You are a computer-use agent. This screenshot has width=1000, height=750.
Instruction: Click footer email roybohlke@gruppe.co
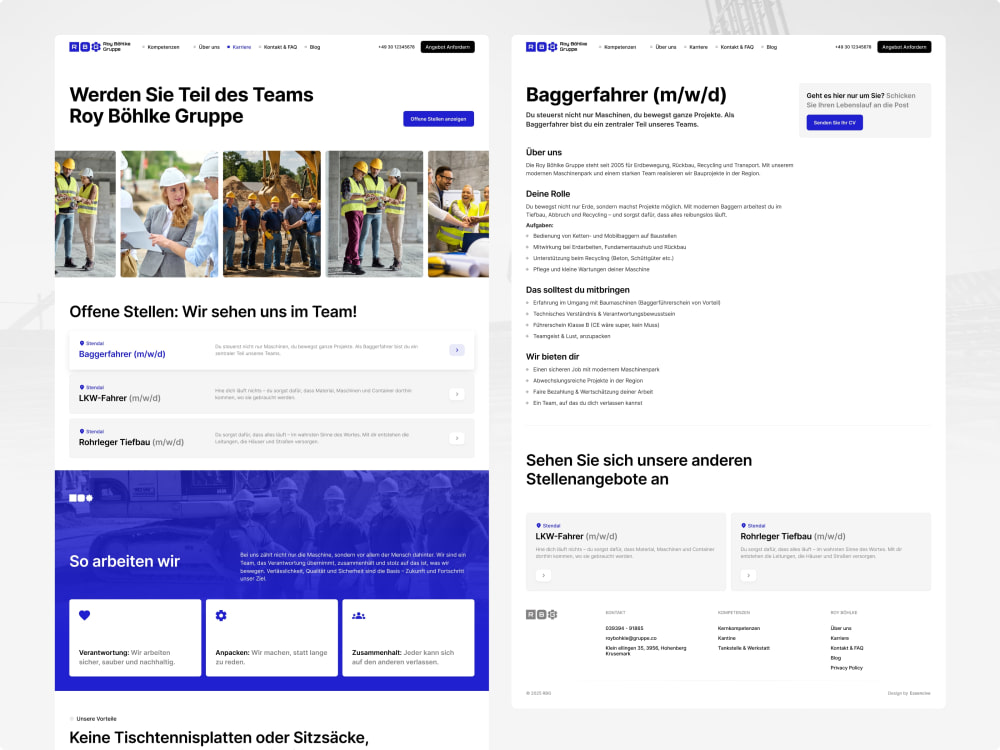(x=631, y=638)
